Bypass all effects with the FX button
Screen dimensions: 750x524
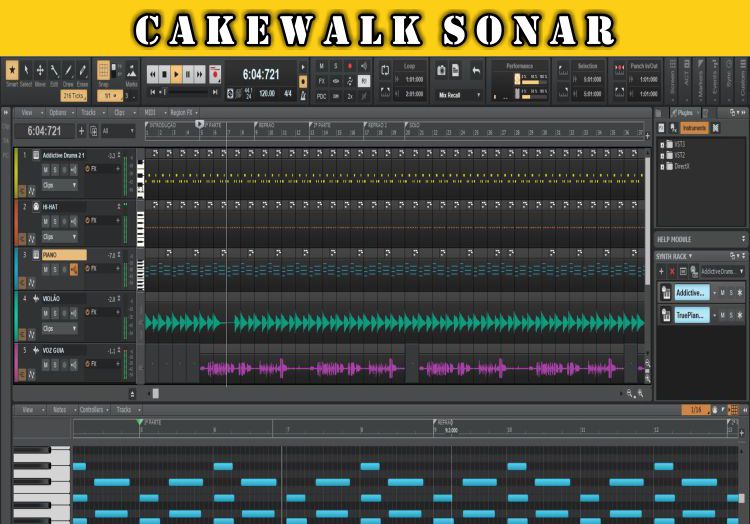(x=321, y=81)
